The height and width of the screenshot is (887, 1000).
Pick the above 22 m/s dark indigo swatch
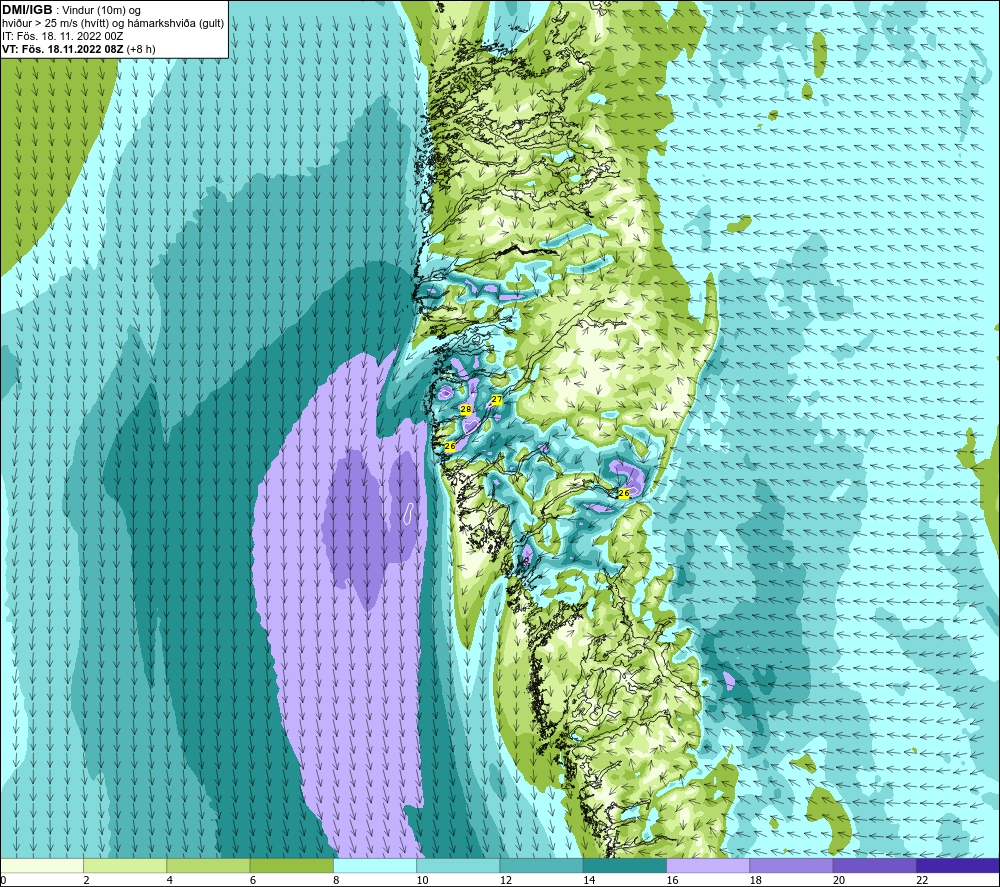coord(957,866)
